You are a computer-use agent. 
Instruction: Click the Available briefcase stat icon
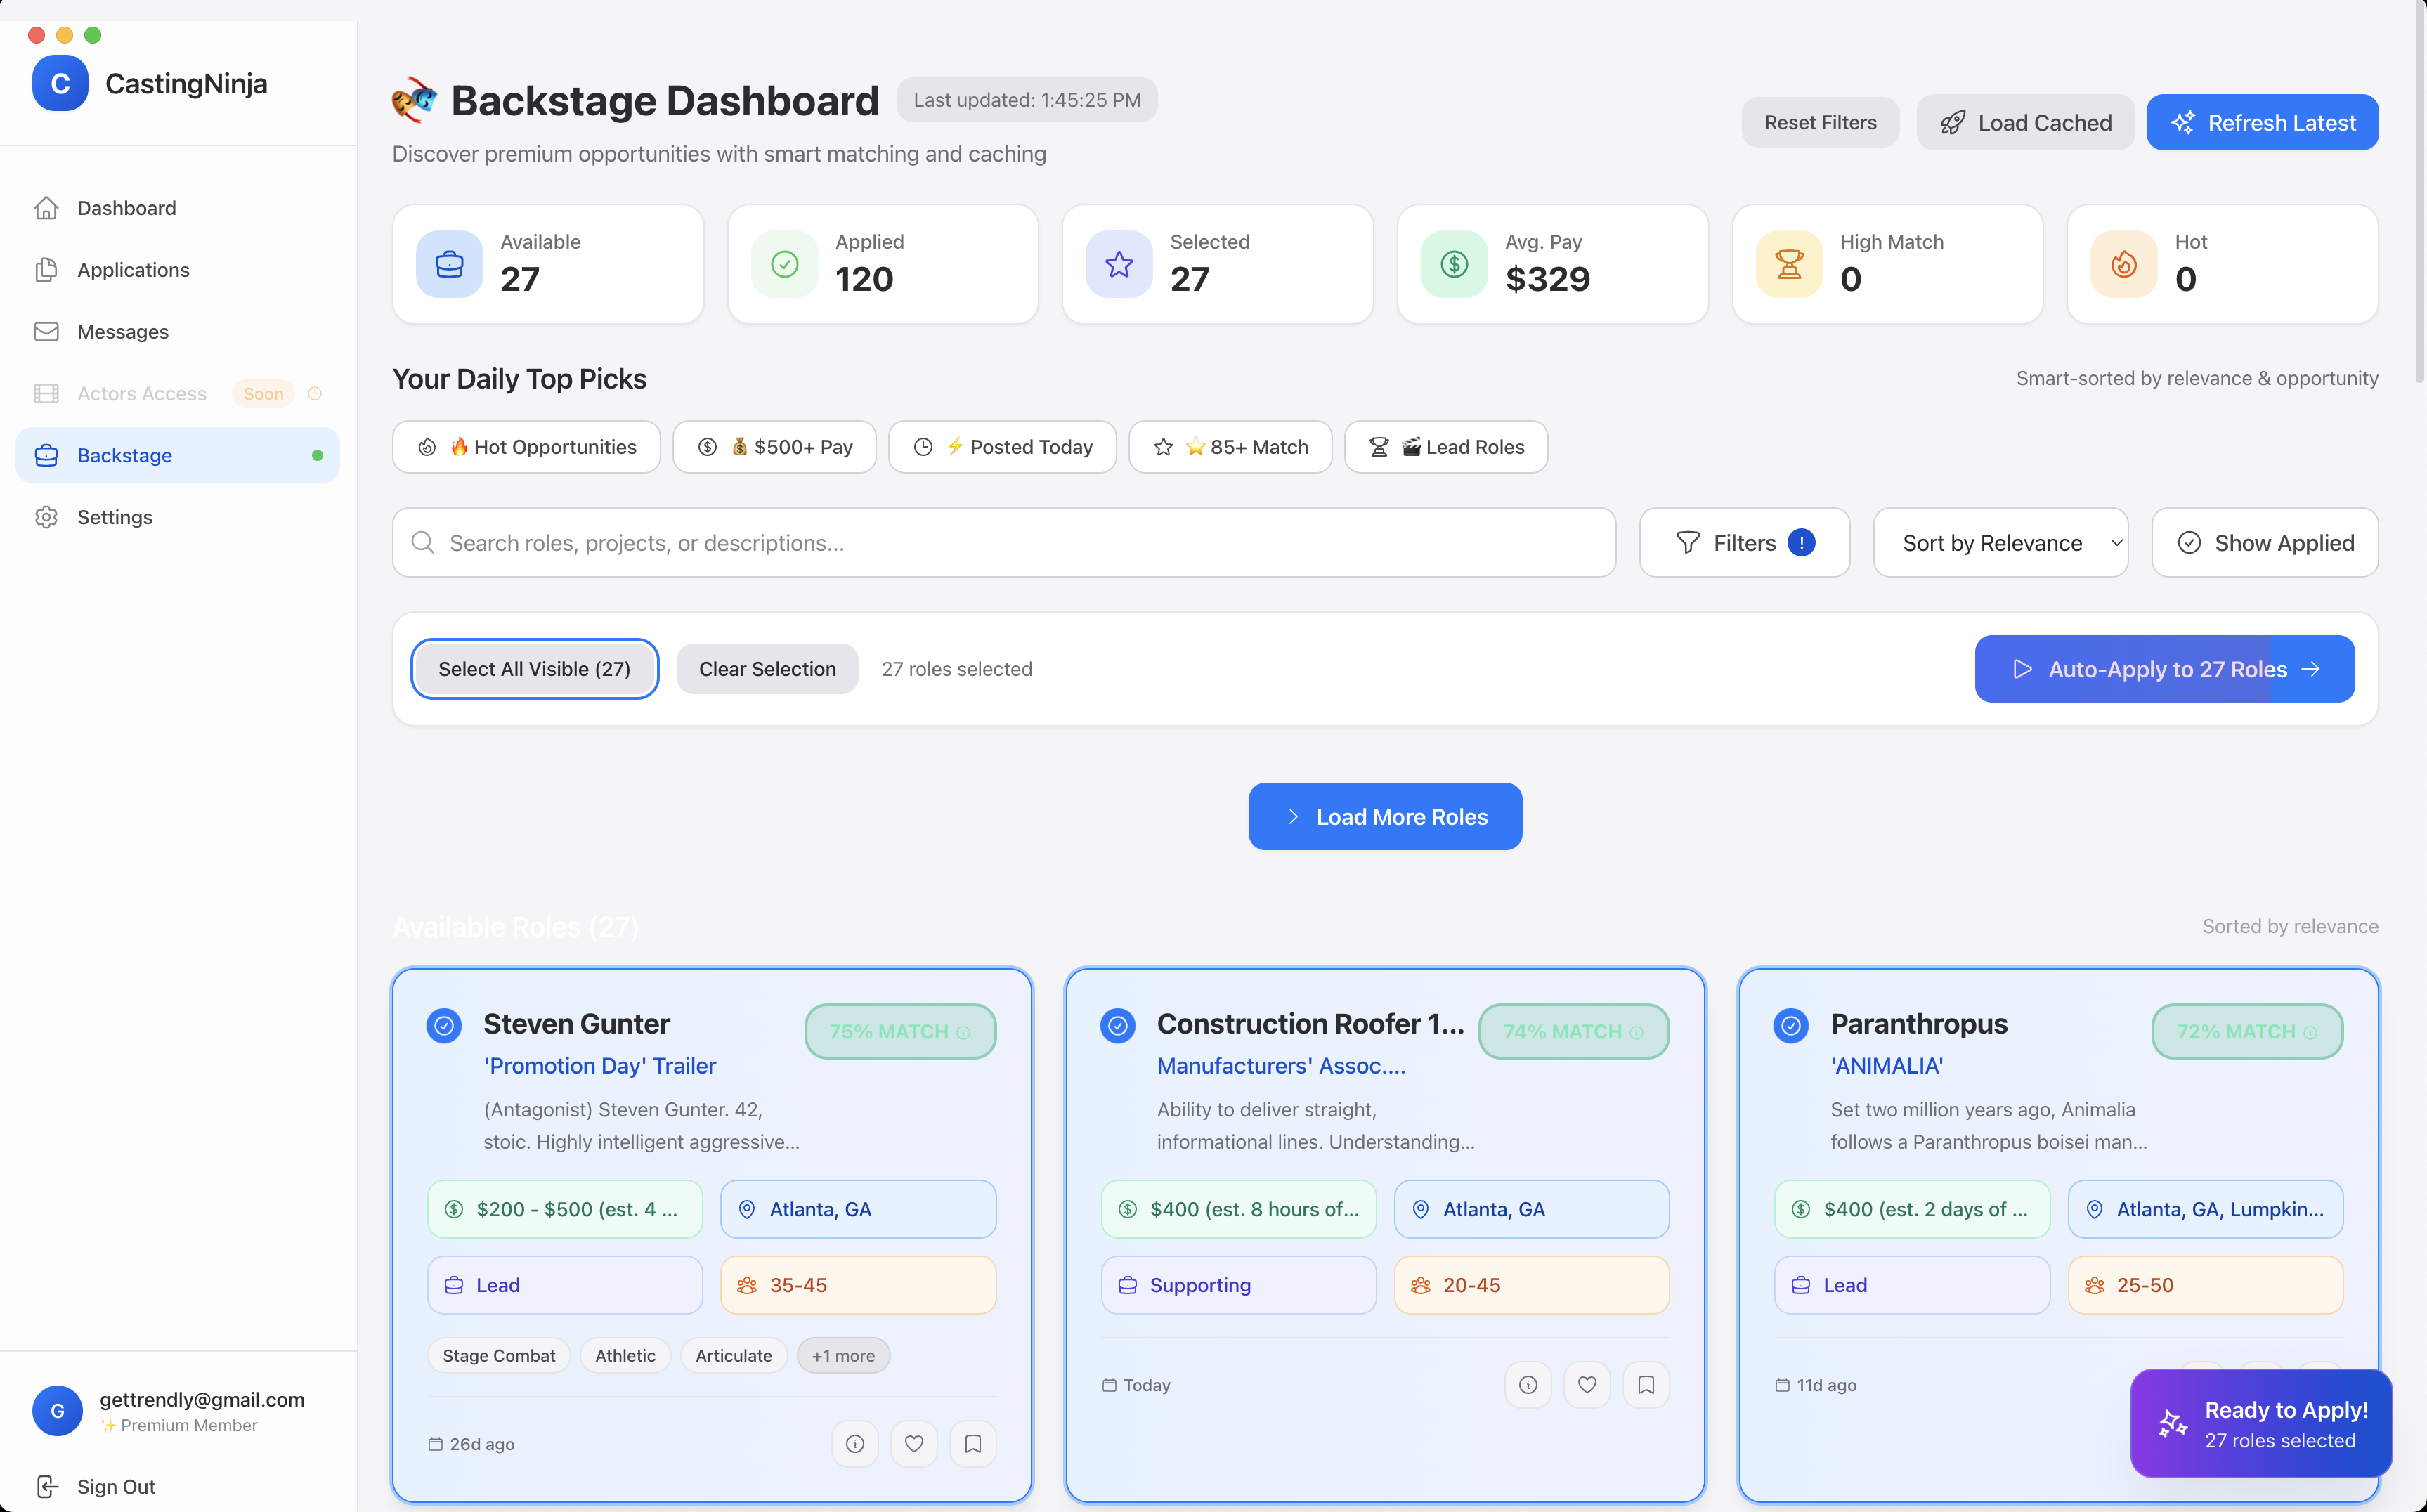pyautogui.click(x=449, y=264)
